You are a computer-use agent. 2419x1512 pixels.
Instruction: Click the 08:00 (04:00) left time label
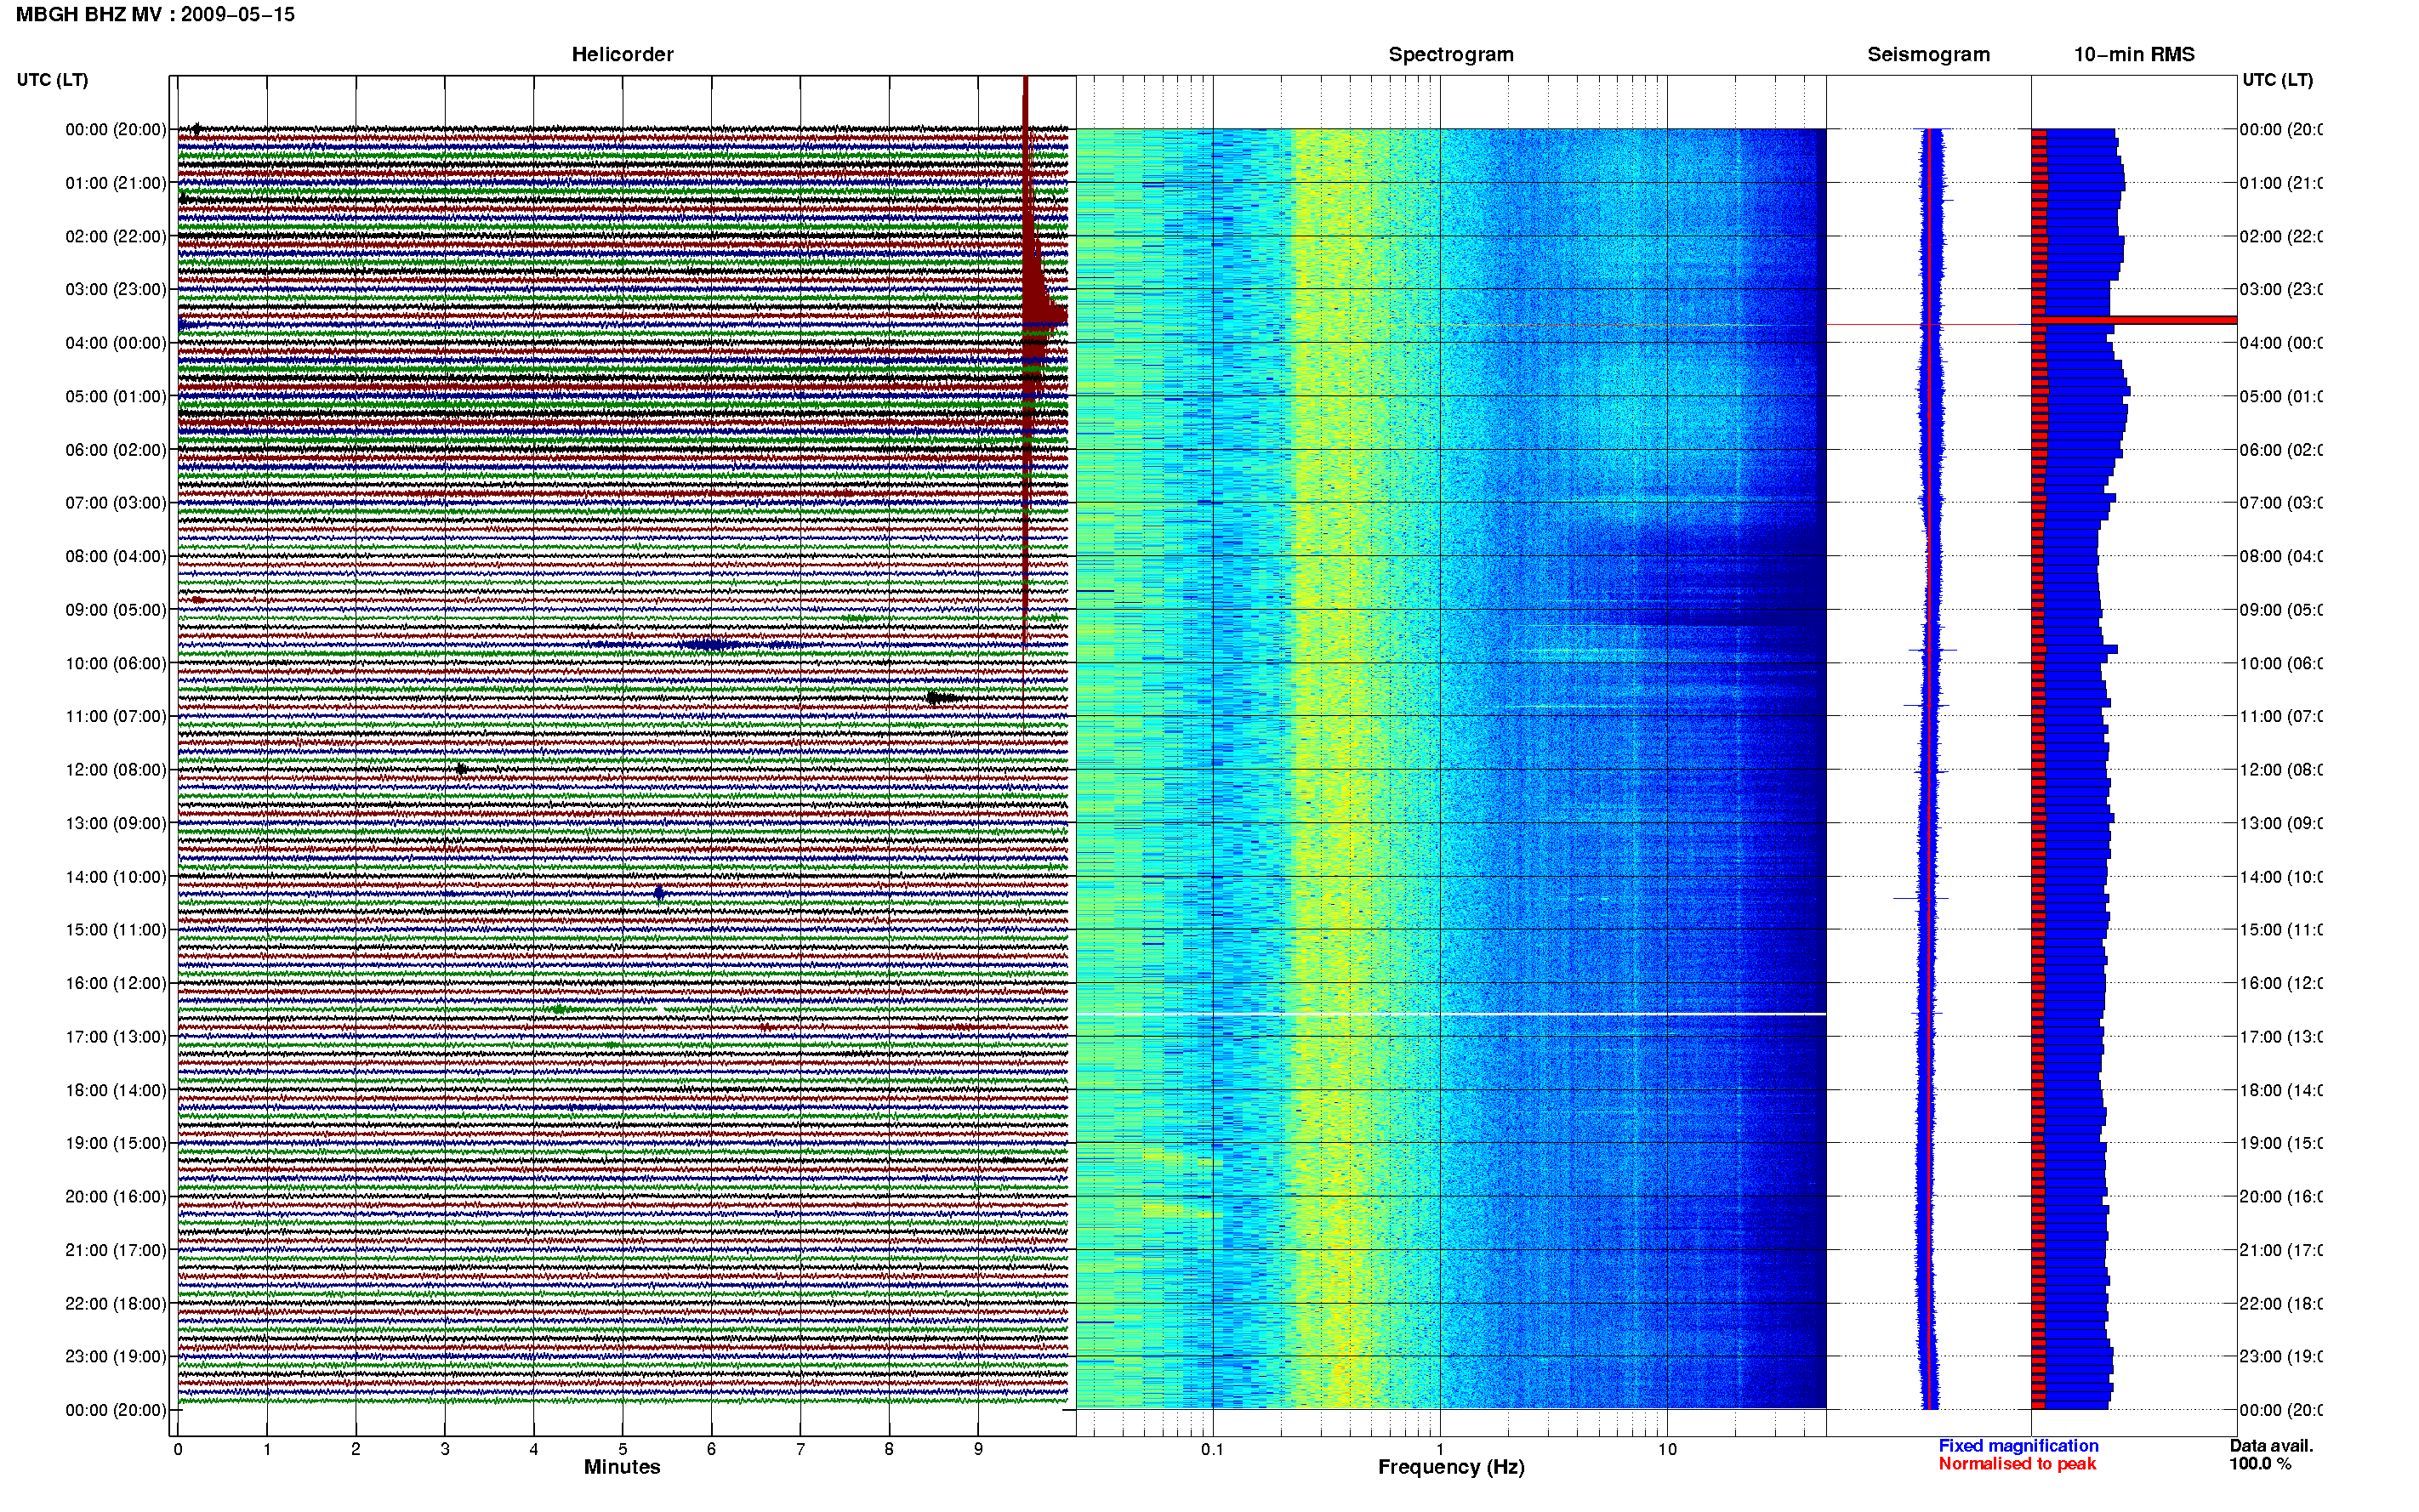pos(116,556)
